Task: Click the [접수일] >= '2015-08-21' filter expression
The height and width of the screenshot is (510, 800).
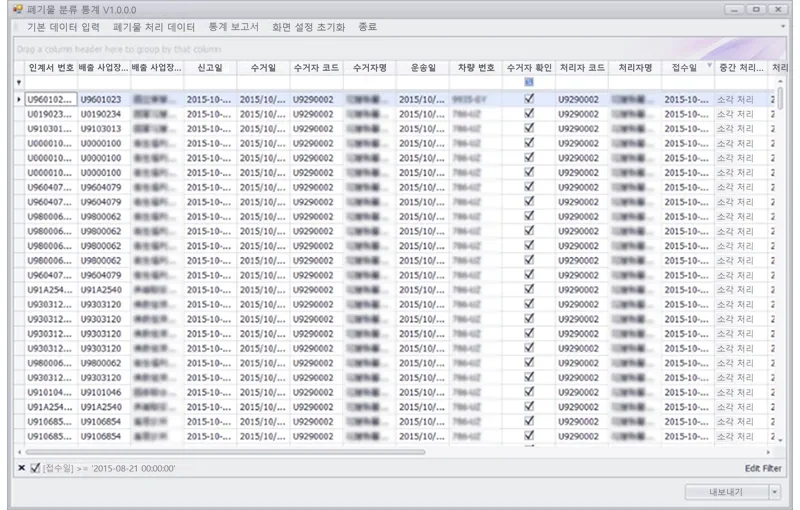Action: pyautogui.click(x=109, y=468)
